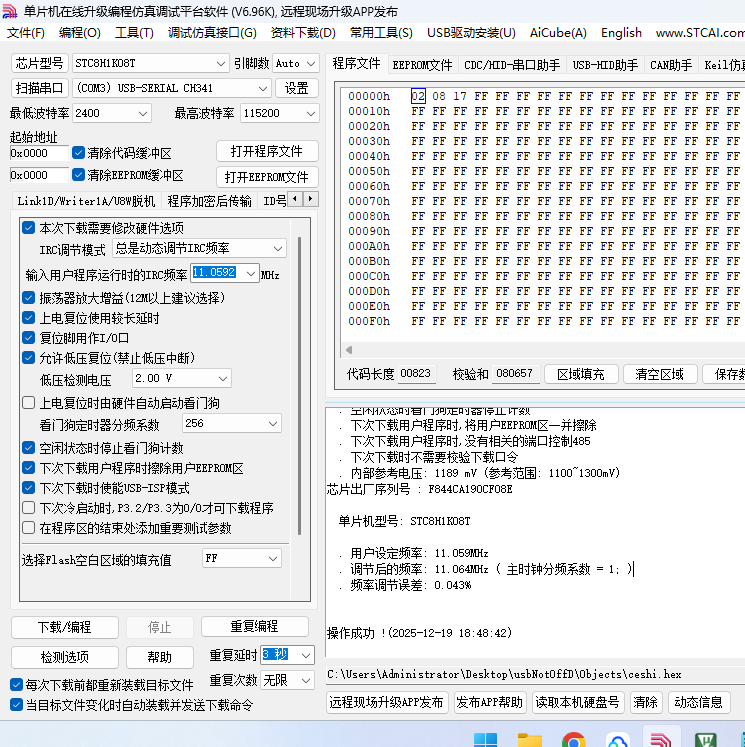The width and height of the screenshot is (745, 747).
Task: Open the Flash fill value FF dropdown
Action: tap(242, 558)
